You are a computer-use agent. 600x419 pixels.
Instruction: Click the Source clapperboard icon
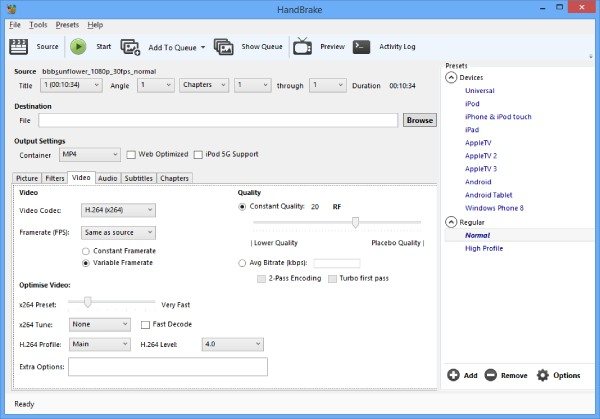18,47
